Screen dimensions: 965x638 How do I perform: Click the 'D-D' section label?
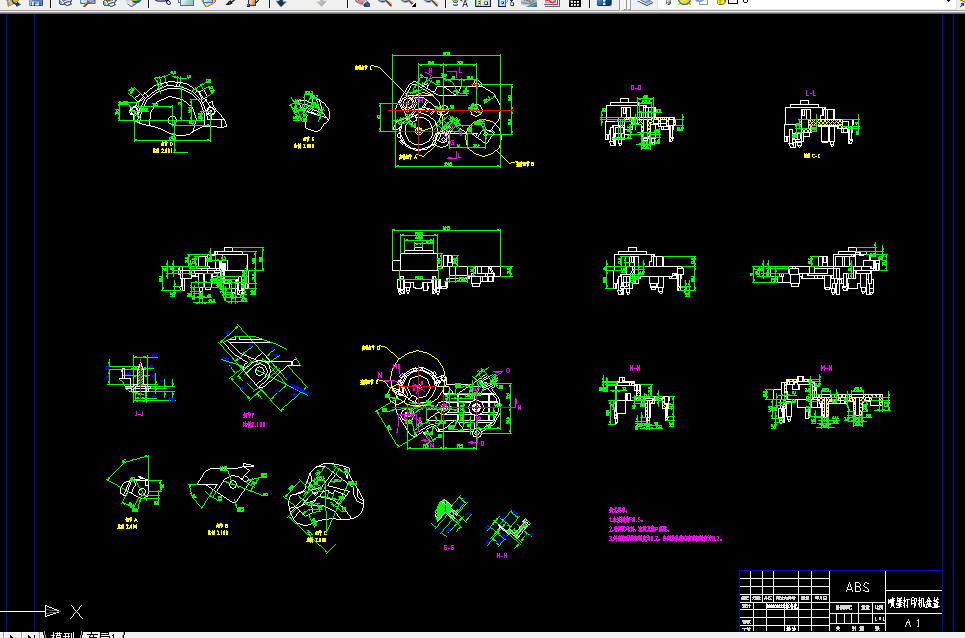point(636,88)
